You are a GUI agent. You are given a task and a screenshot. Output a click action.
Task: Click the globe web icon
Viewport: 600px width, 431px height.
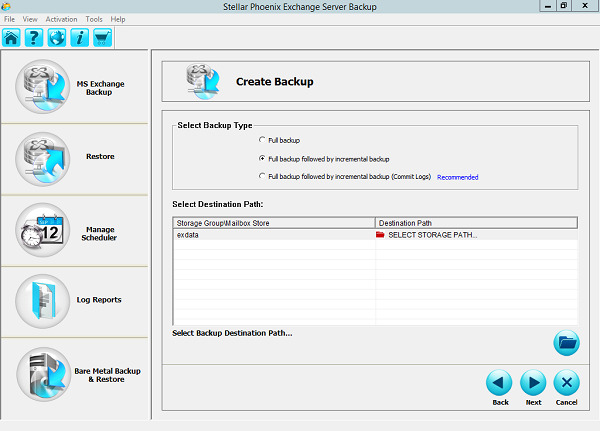click(x=57, y=38)
